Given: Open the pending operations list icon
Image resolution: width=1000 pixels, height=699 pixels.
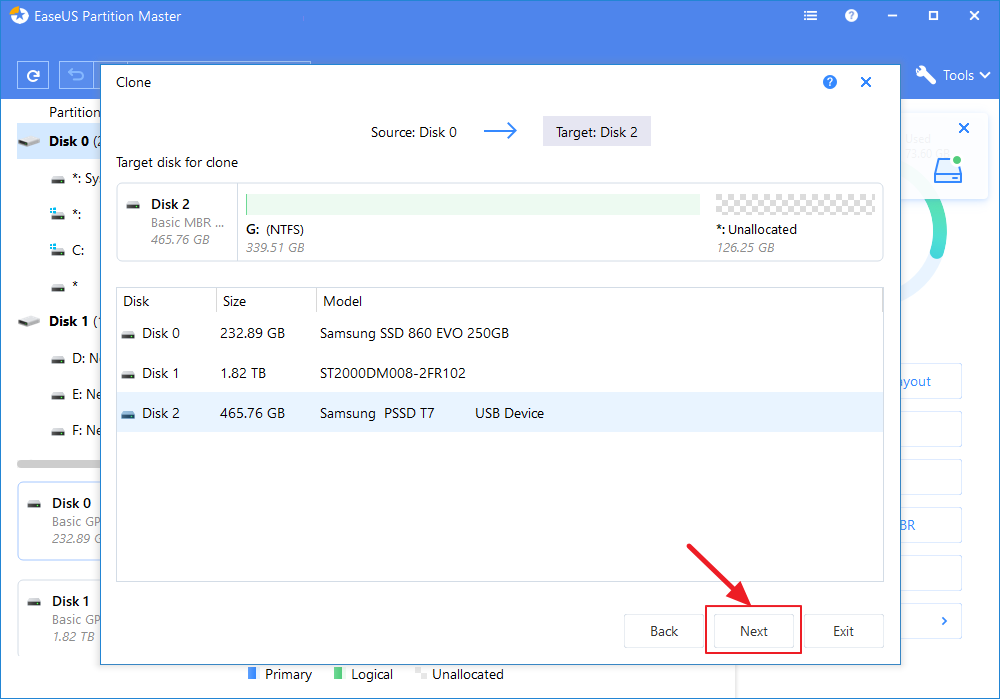Looking at the screenshot, I should coord(810,15).
